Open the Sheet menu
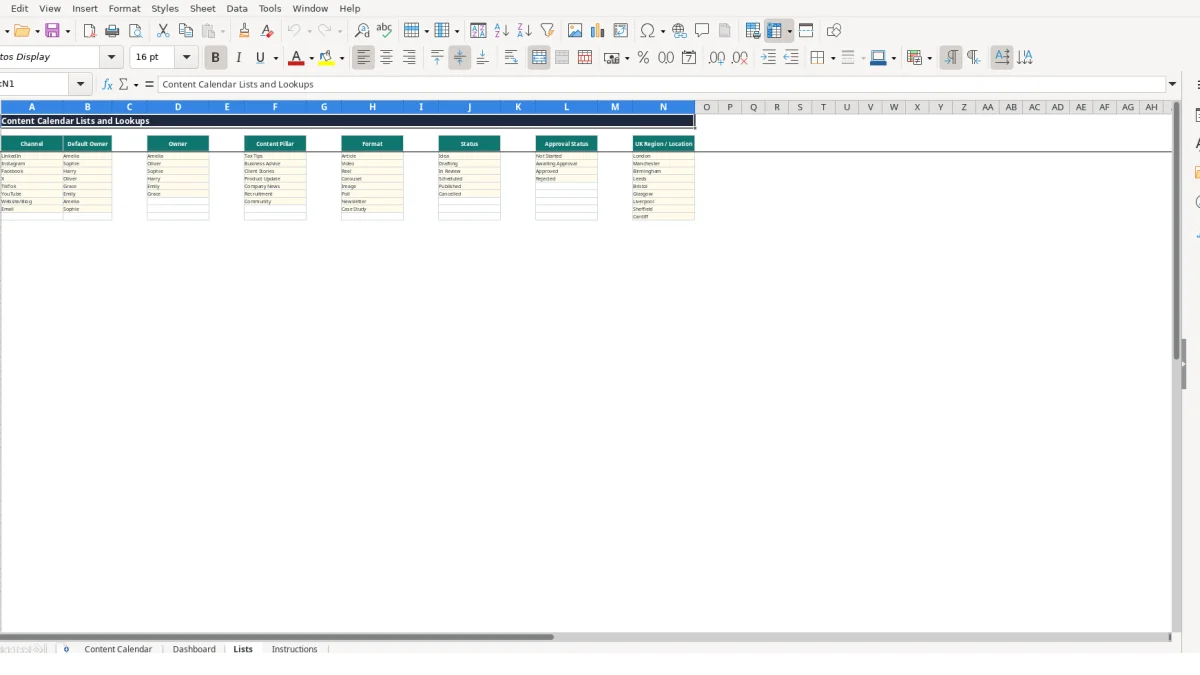The height and width of the screenshot is (675, 1200). pos(203,8)
